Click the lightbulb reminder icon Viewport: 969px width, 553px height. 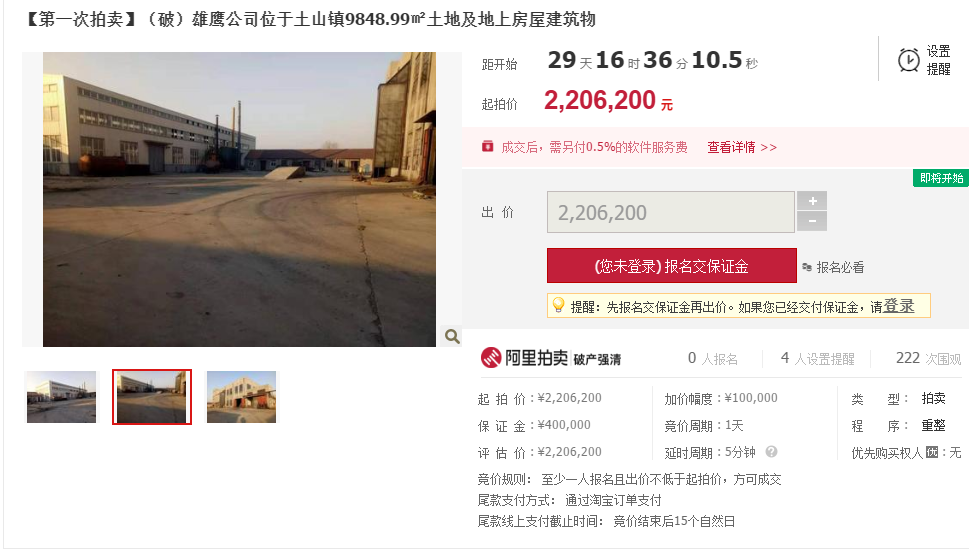(558, 305)
